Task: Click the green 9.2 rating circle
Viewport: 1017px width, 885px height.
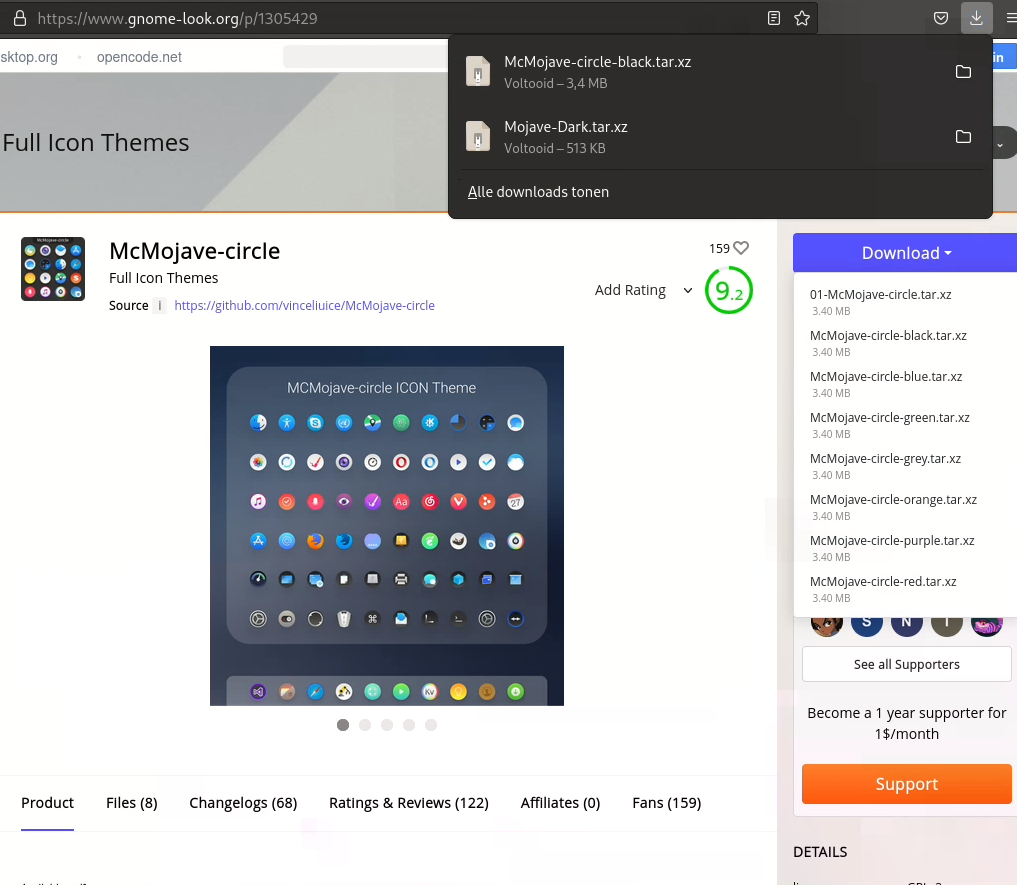Action: click(728, 290)
